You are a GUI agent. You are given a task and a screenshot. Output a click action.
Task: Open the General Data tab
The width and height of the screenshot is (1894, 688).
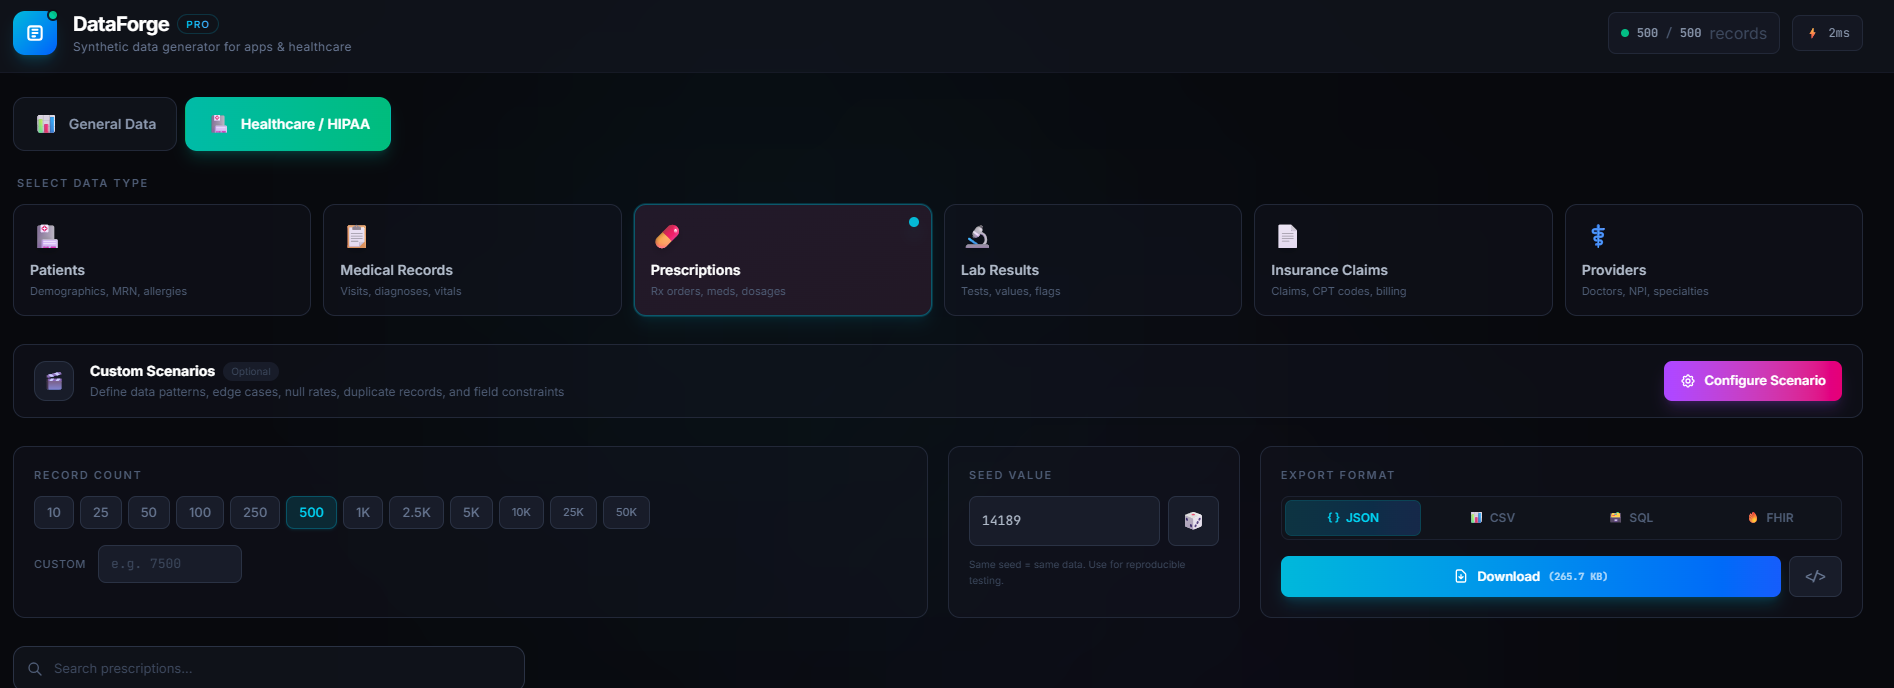pos(95,124)
